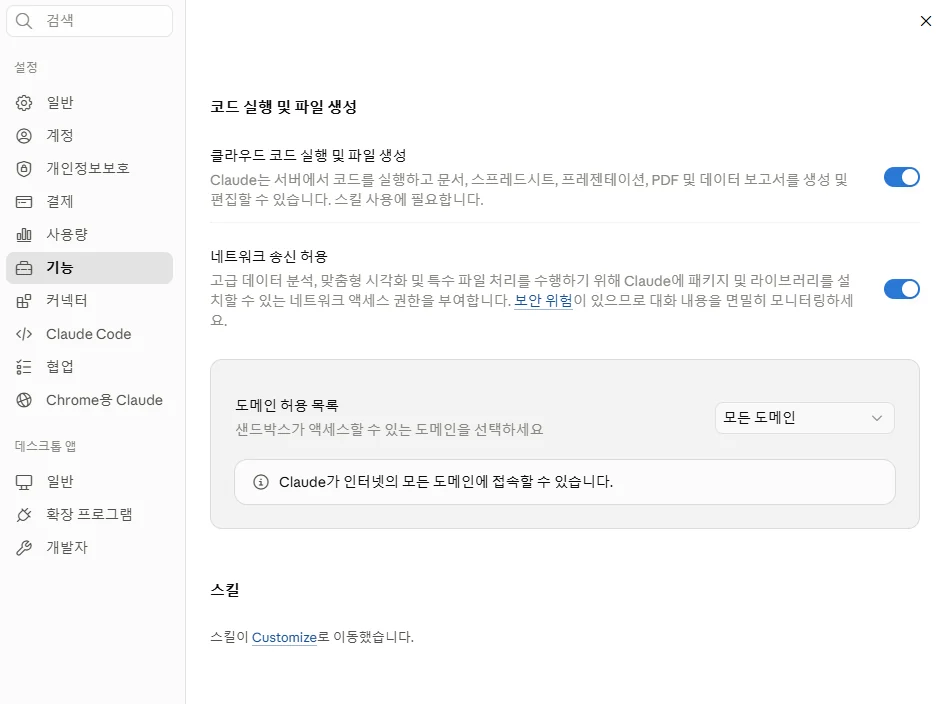Click the Chrome icon beside Chrome용 Claude
The width and height of the screenshot is (937, 704).
(x=24, y=400)
